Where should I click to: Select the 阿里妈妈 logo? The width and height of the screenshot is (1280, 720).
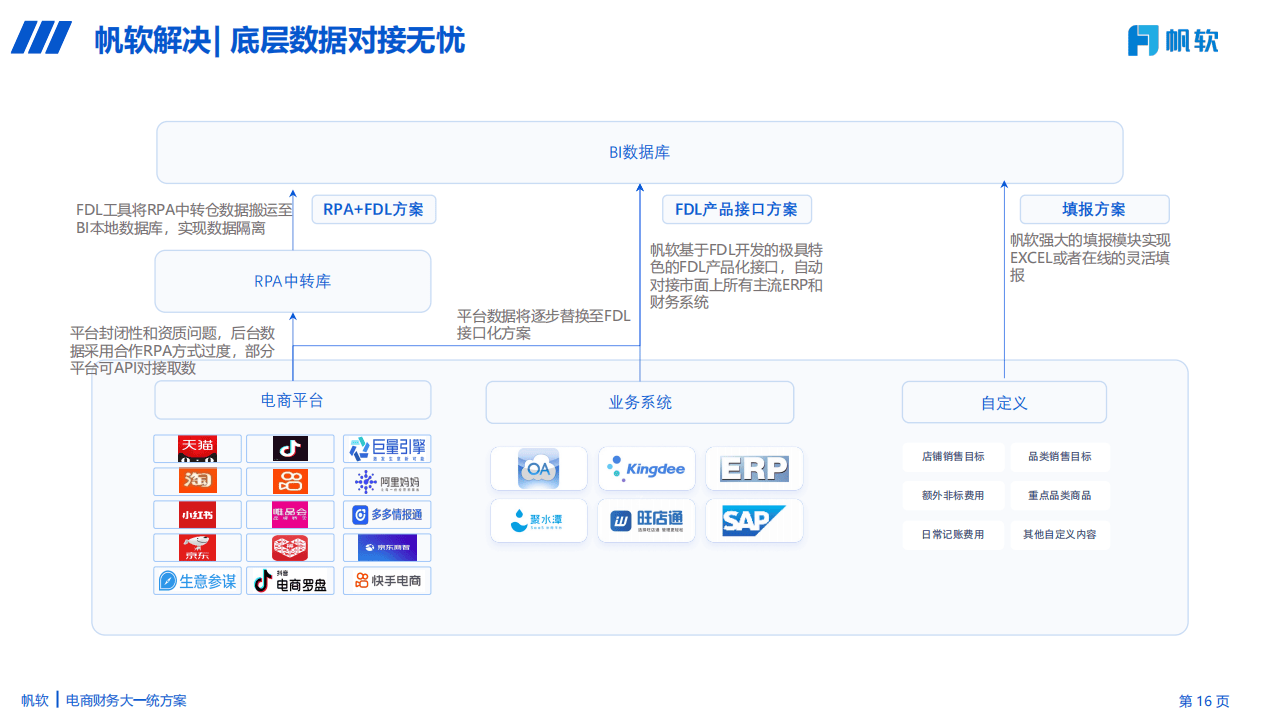point(387,481)
